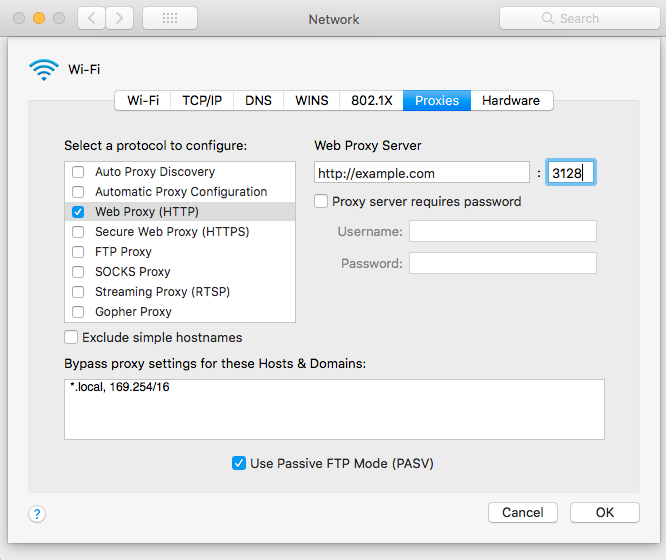666x560 pixels.
Task: Enable Exclude simple hostnames option
Action: click(x=71, y=337)
